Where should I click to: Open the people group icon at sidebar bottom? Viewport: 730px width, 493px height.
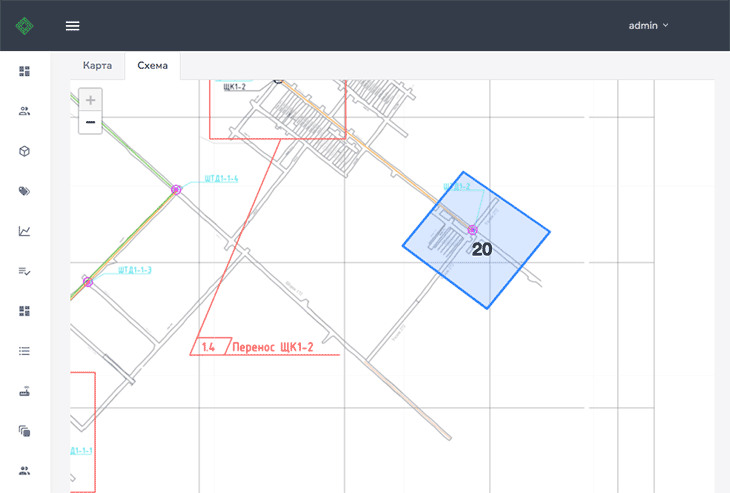click(x=25, y=471)
